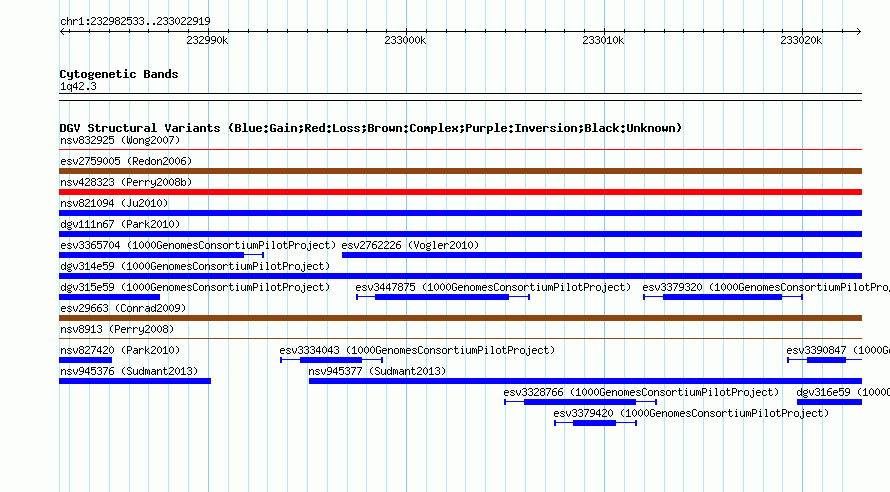Click the long nsv945377 blue bar
This screenshot has height=492, width=890.
click(x=585, y=381)
